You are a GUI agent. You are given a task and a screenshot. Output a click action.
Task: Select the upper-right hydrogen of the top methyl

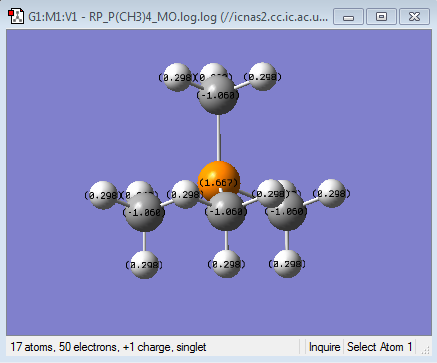263,77
